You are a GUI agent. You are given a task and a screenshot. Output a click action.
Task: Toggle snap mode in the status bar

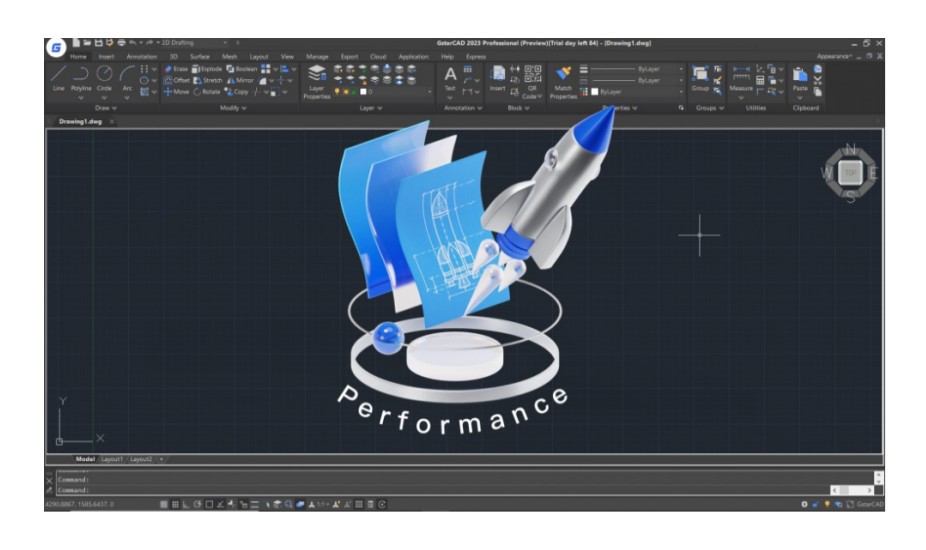click(x=164, y=505)
